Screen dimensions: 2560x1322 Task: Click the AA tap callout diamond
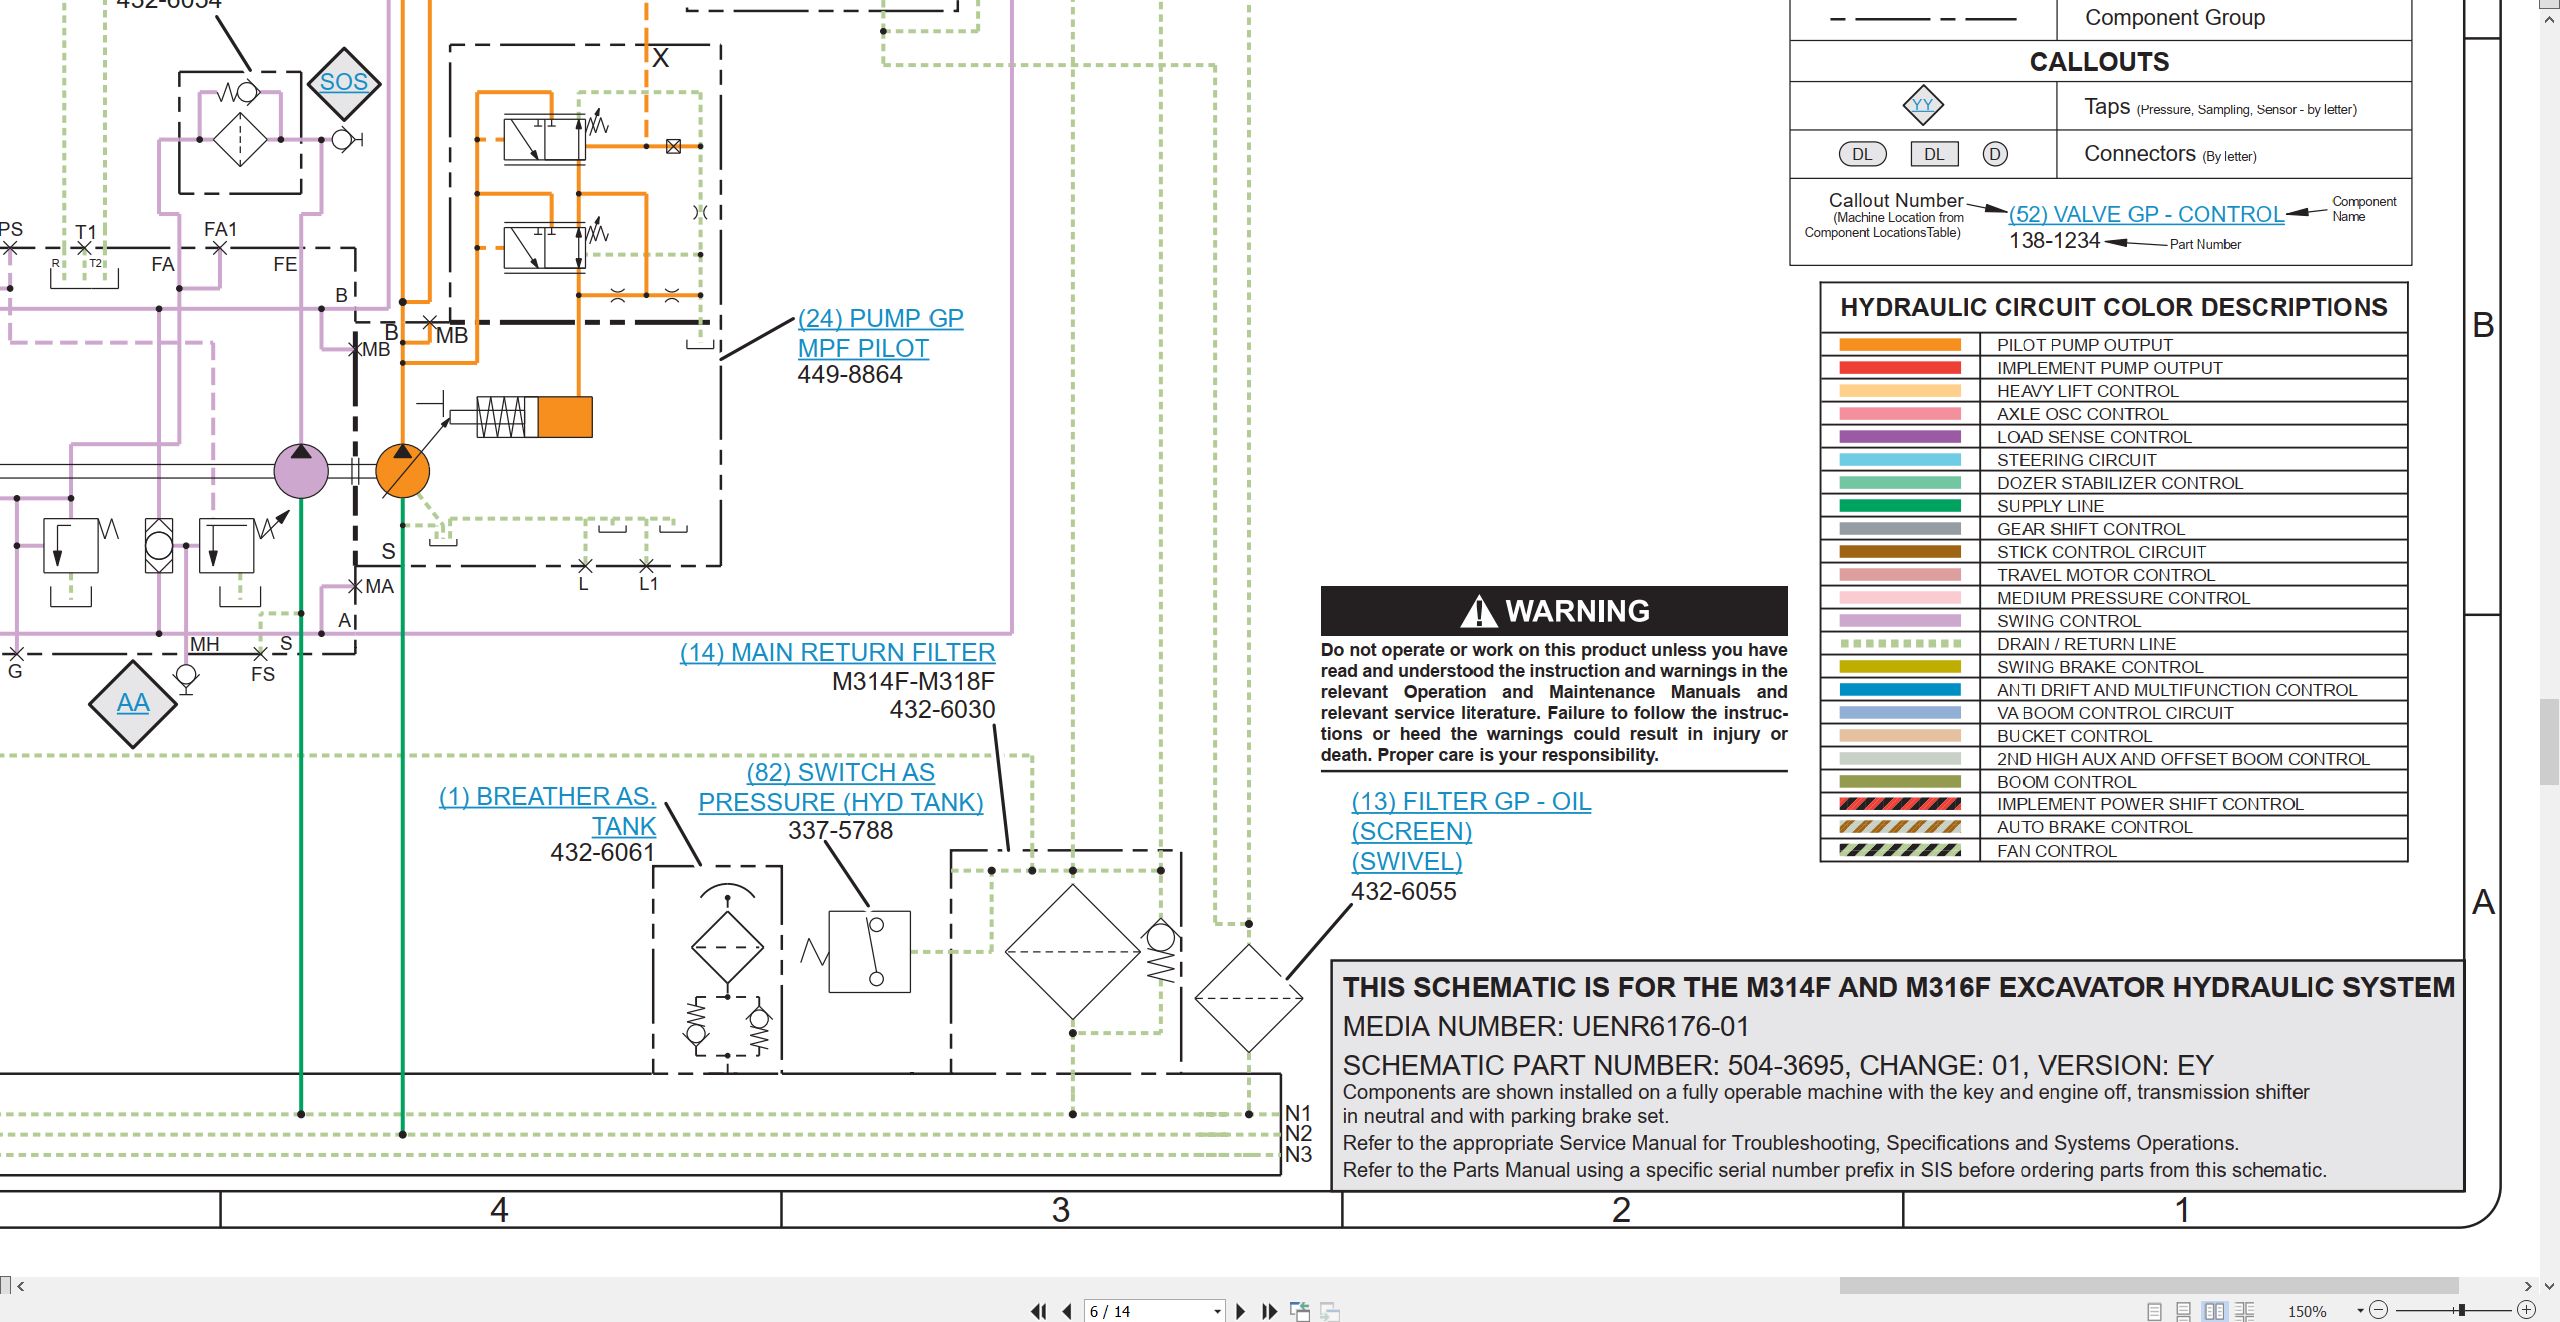133,704
